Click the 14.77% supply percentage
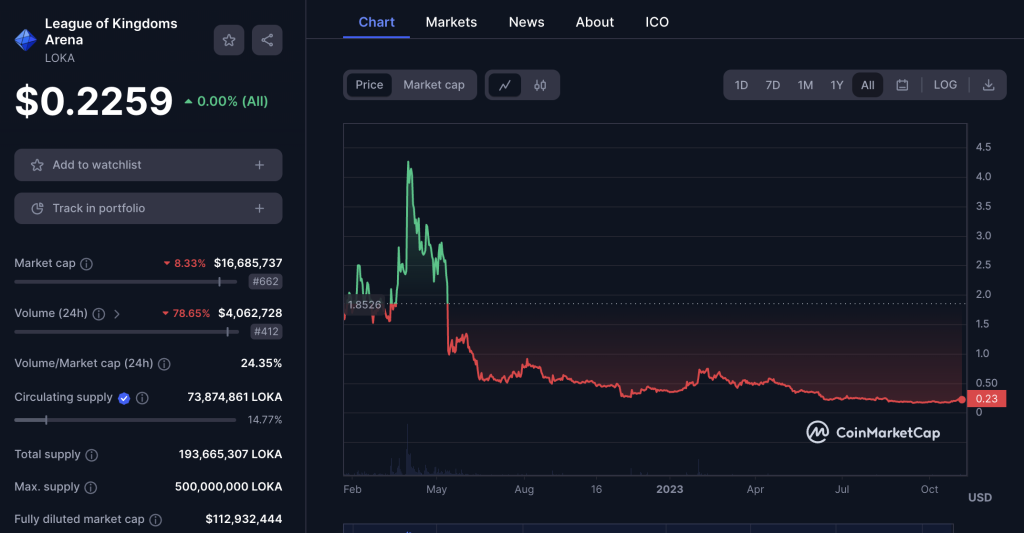 [x=264, y=420]
